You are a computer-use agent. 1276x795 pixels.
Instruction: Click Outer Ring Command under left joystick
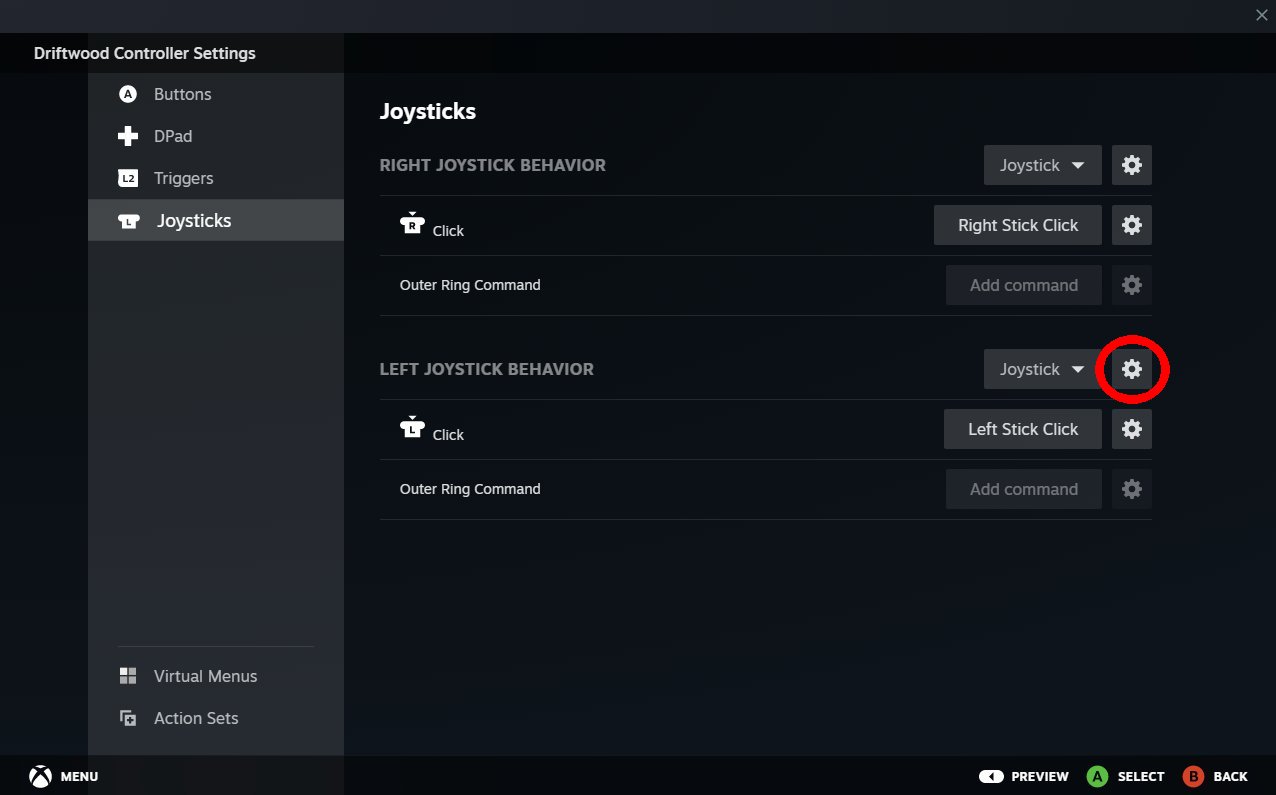click(x=470, y=489)
